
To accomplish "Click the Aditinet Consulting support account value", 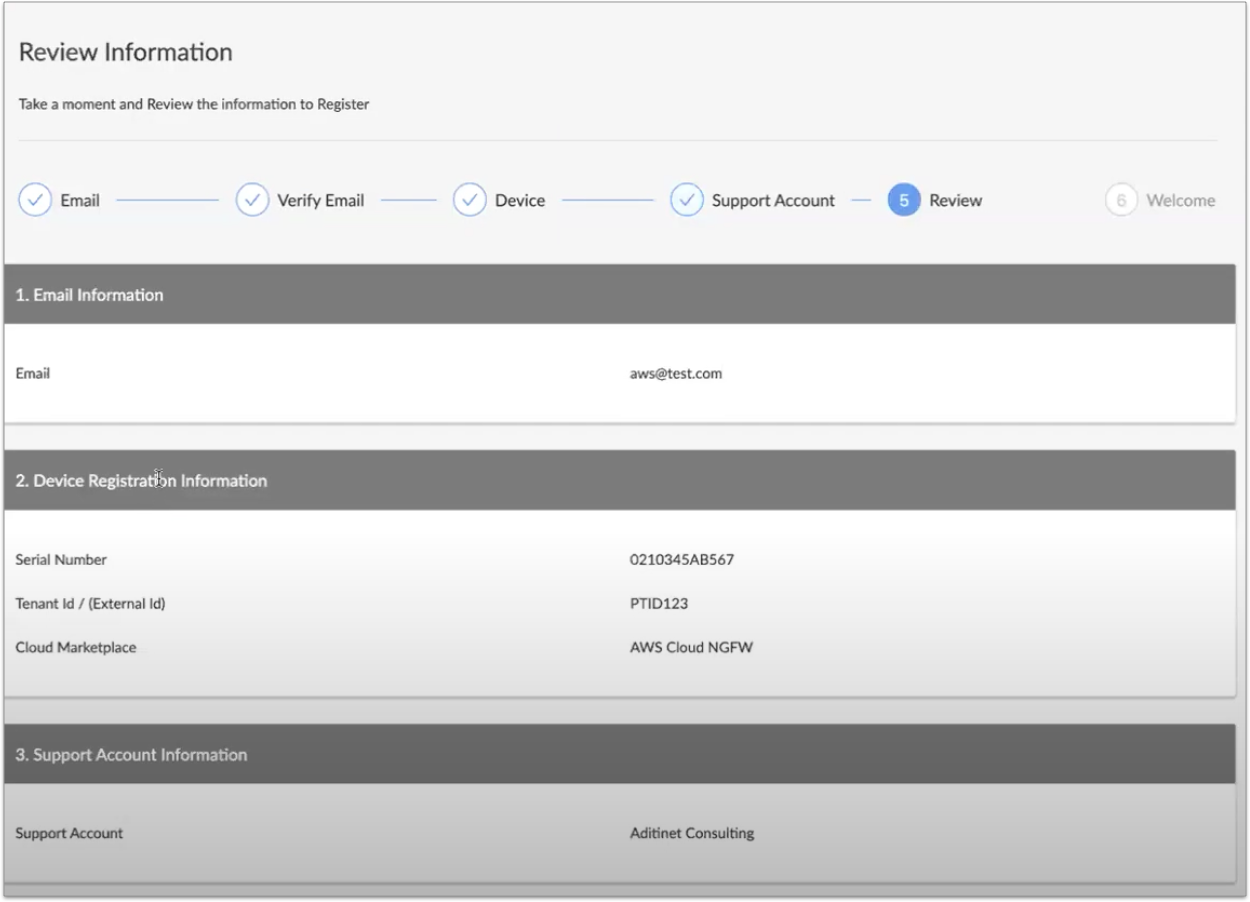I will pos(692,833).
